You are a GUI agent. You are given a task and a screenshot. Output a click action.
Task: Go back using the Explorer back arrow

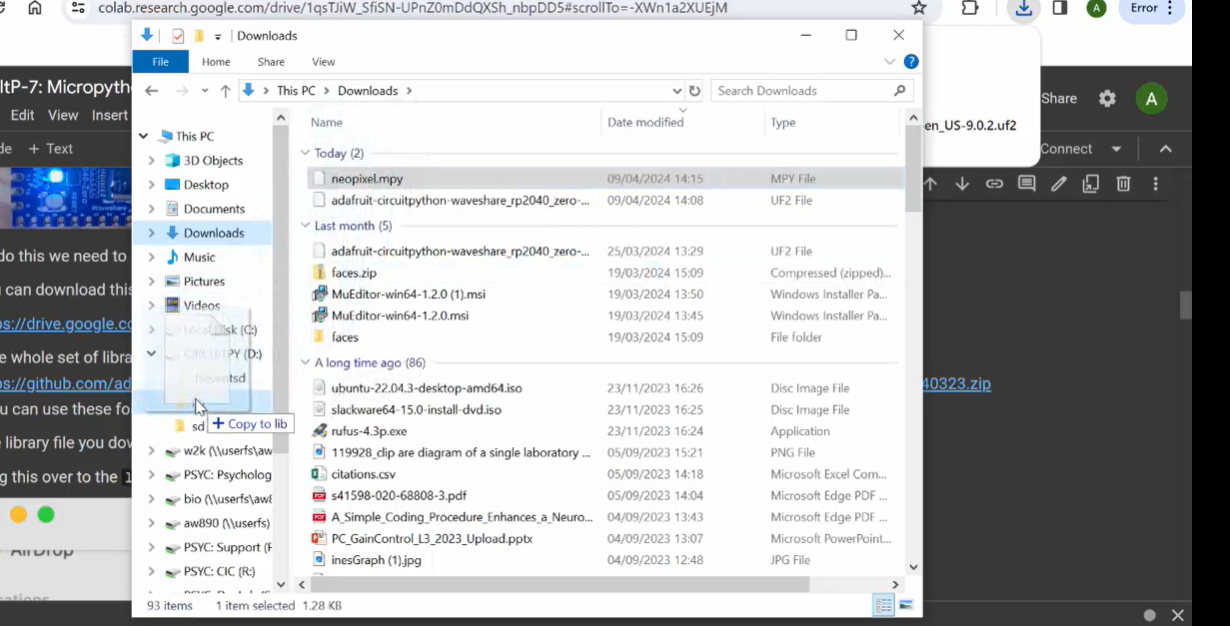coord(151,91)
